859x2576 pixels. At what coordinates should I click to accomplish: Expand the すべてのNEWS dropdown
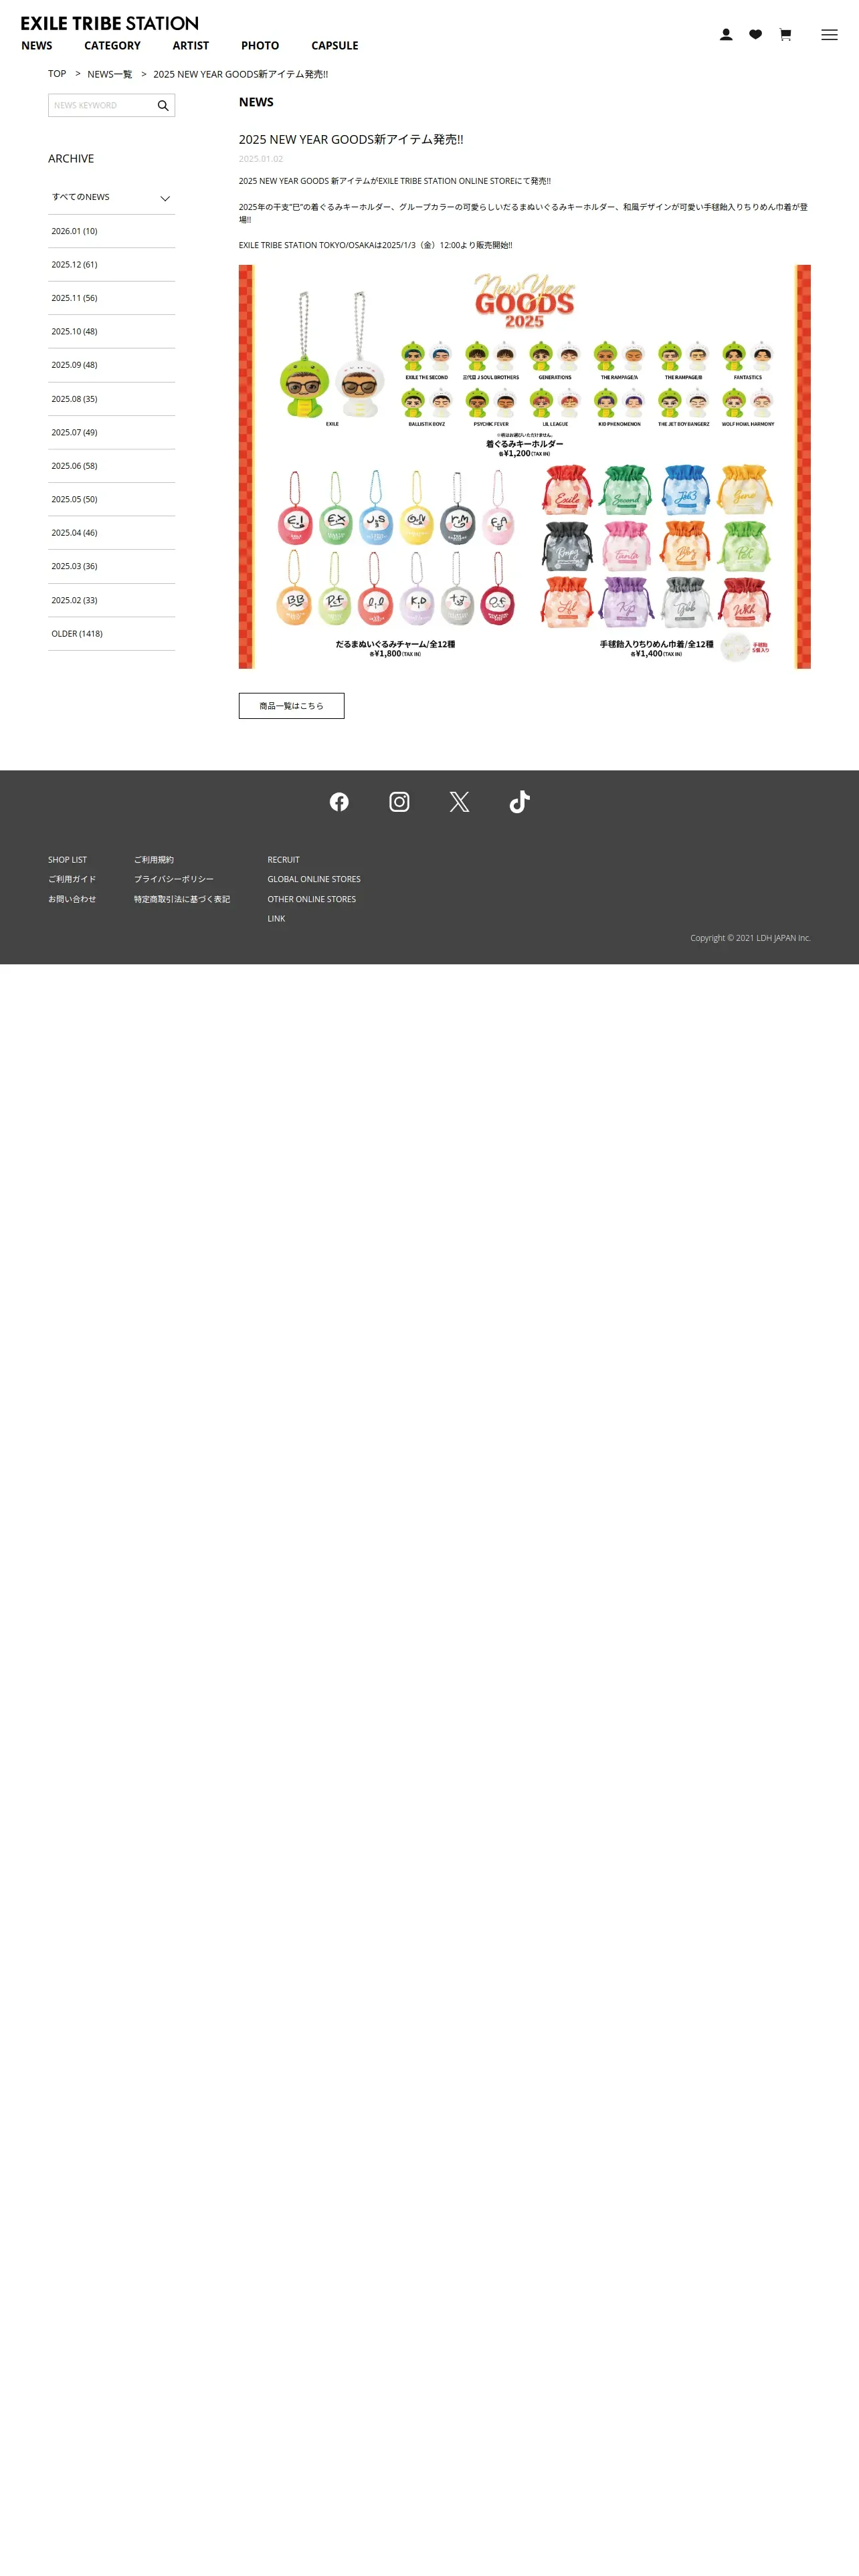click(x=112, y=198)
